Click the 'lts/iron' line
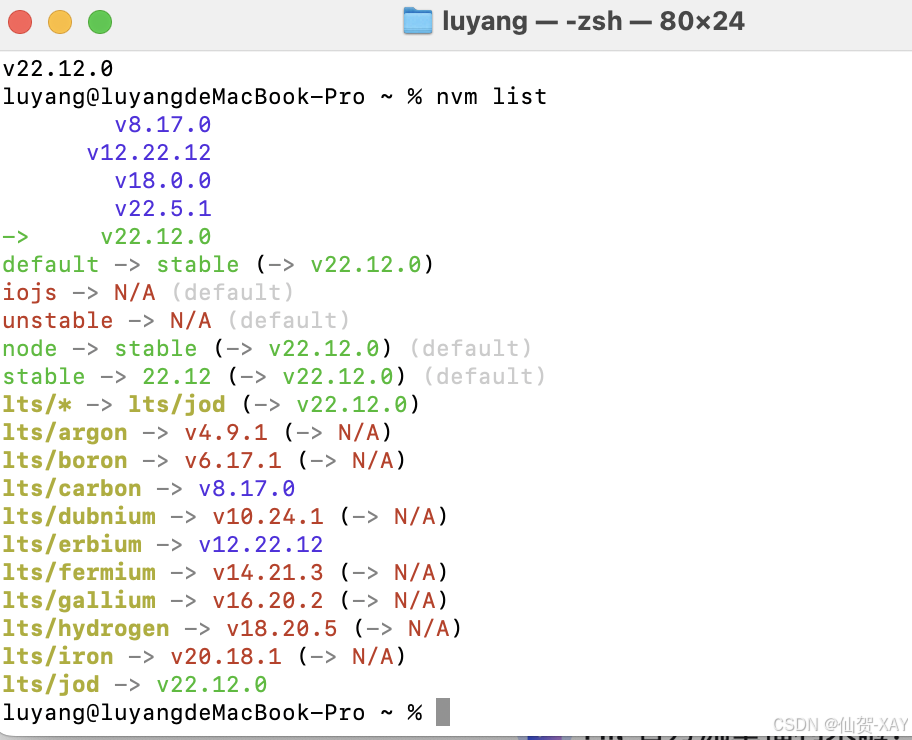 pos(204,656)
